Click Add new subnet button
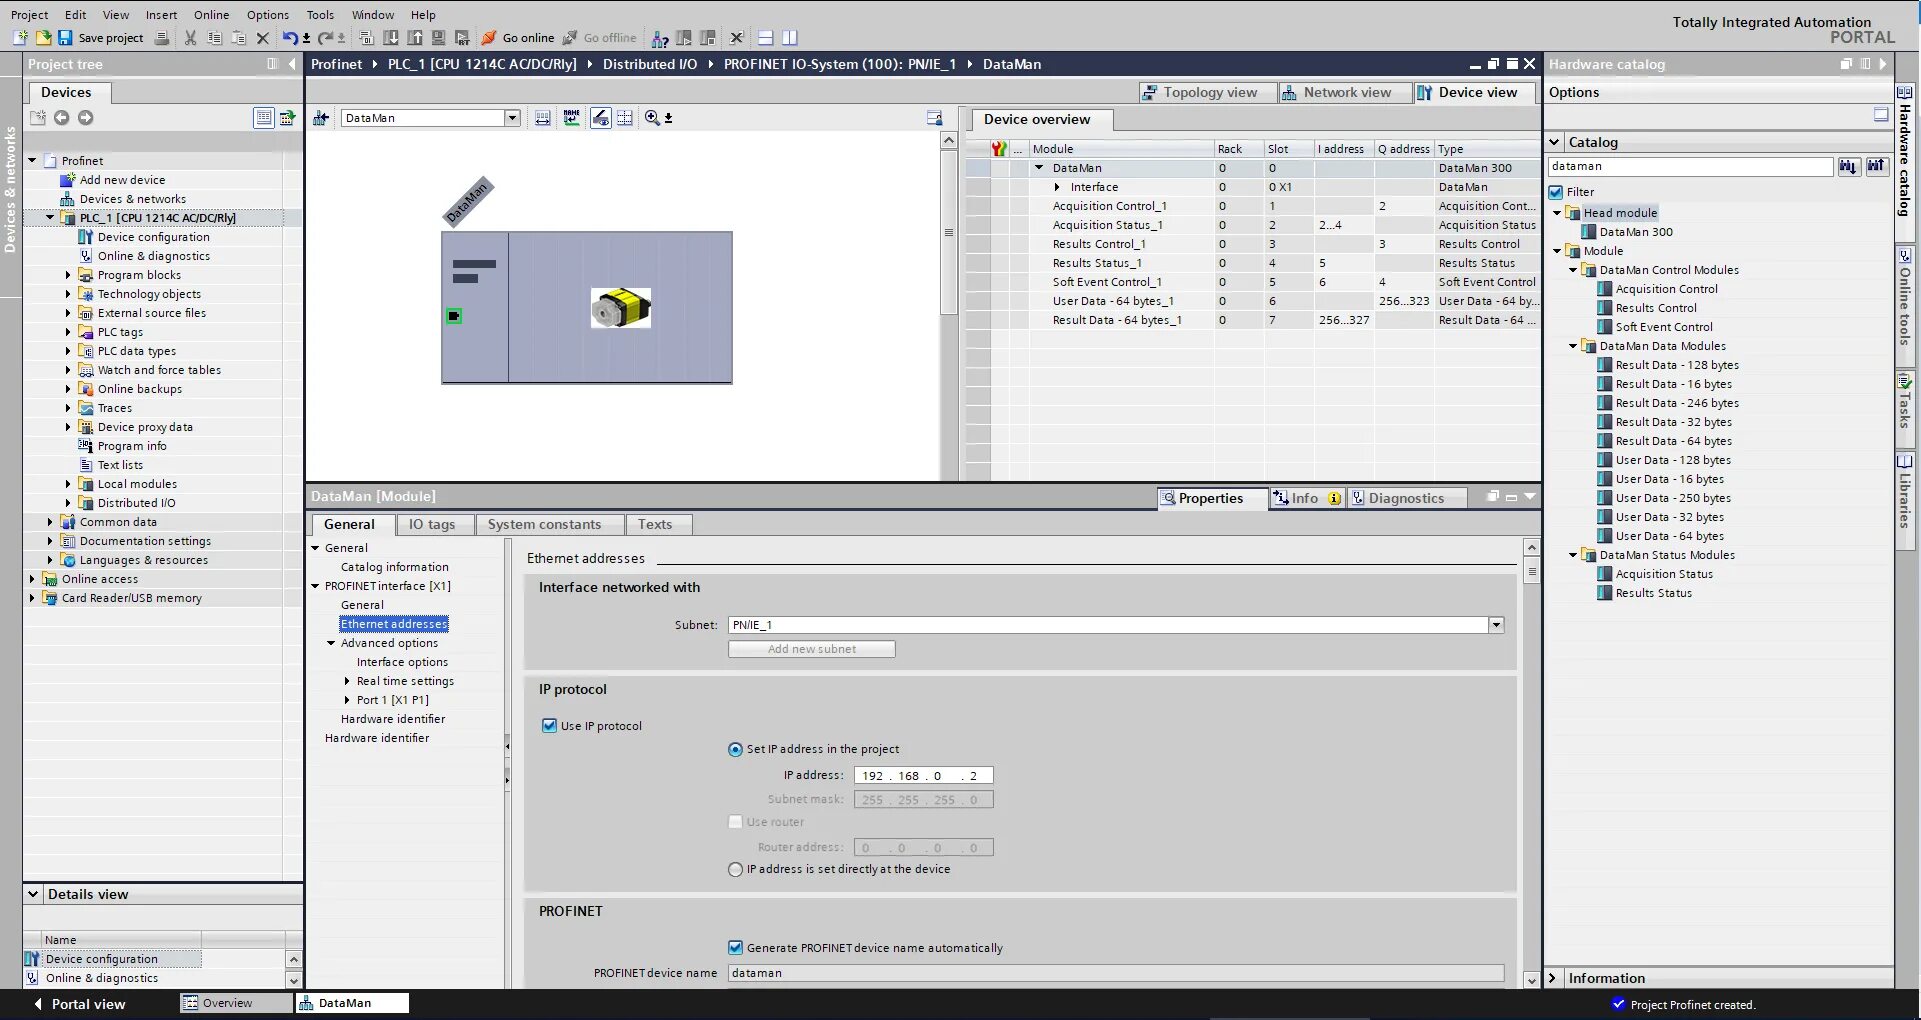Image resolution: width=1921 pixels, height=1020 pixels. tap(812, 649)
